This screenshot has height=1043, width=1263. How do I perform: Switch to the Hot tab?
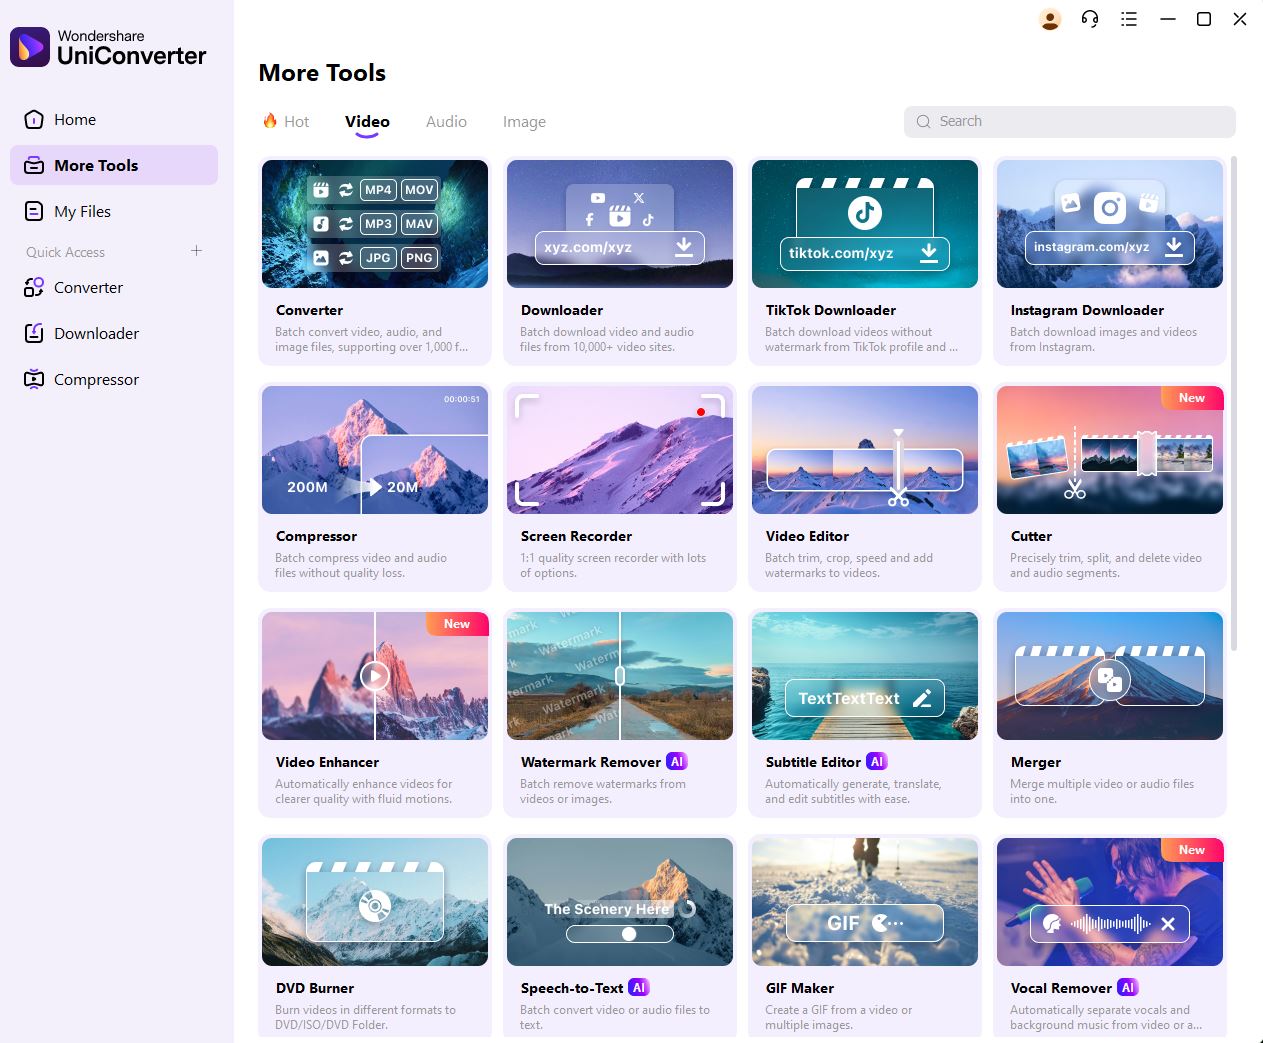[286, 122]
